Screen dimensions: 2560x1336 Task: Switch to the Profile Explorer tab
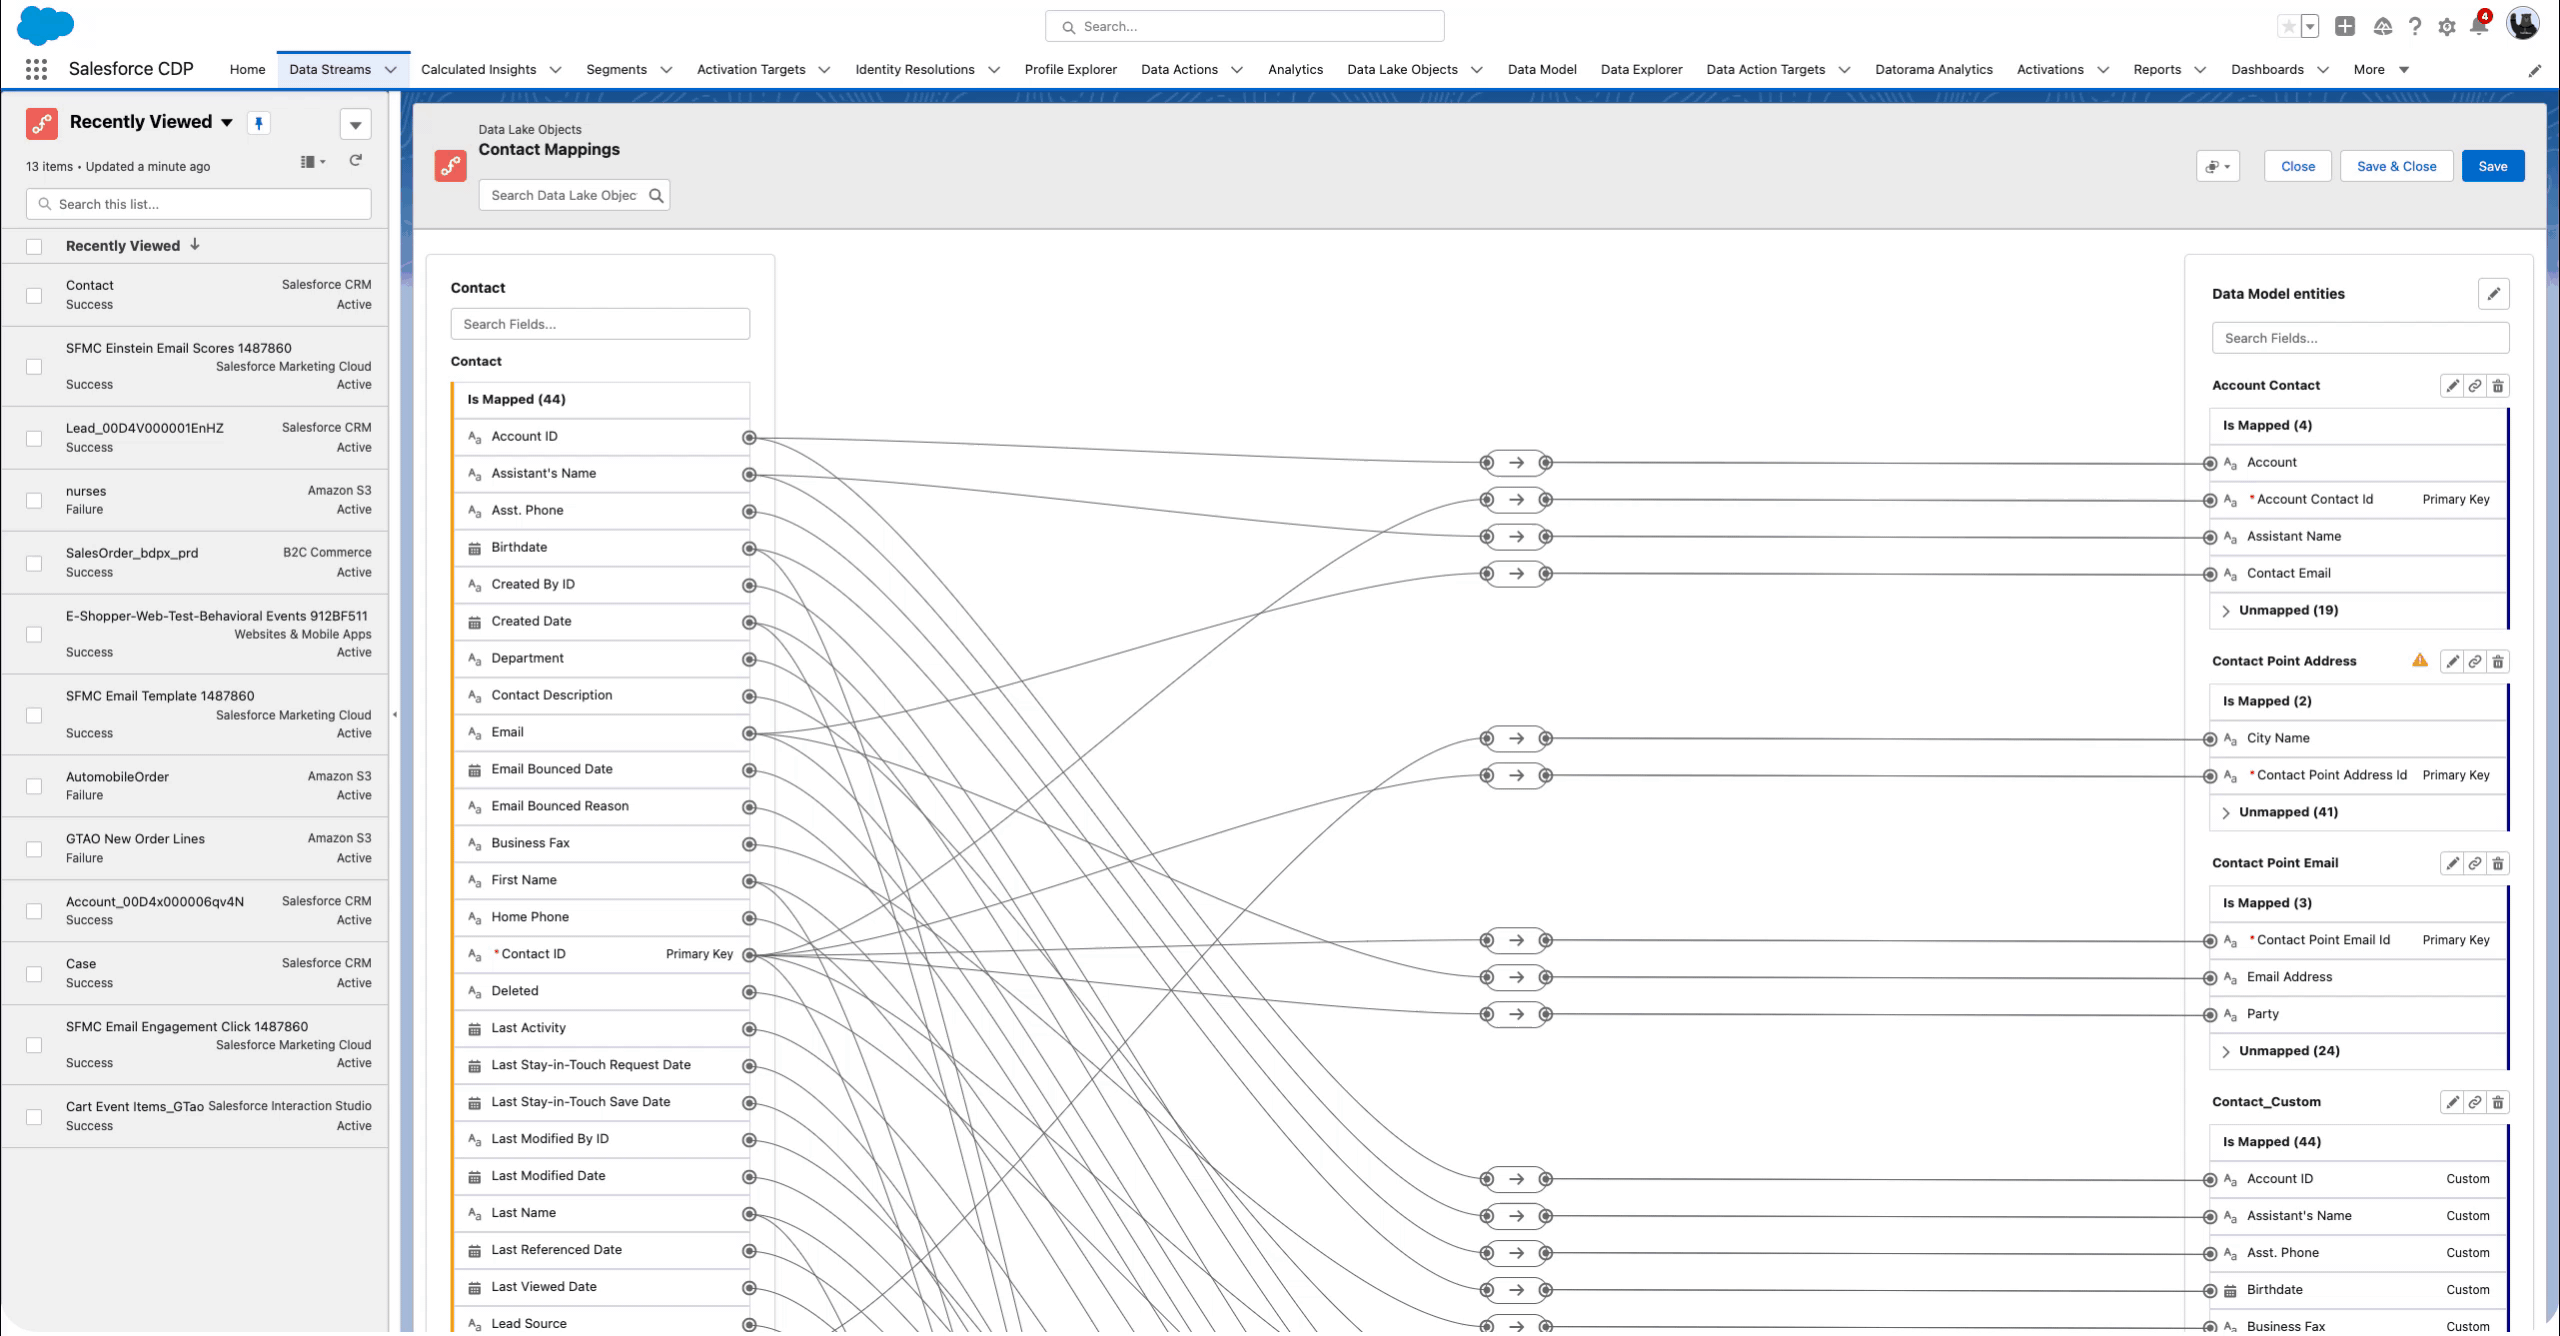tap(1070, 69)
